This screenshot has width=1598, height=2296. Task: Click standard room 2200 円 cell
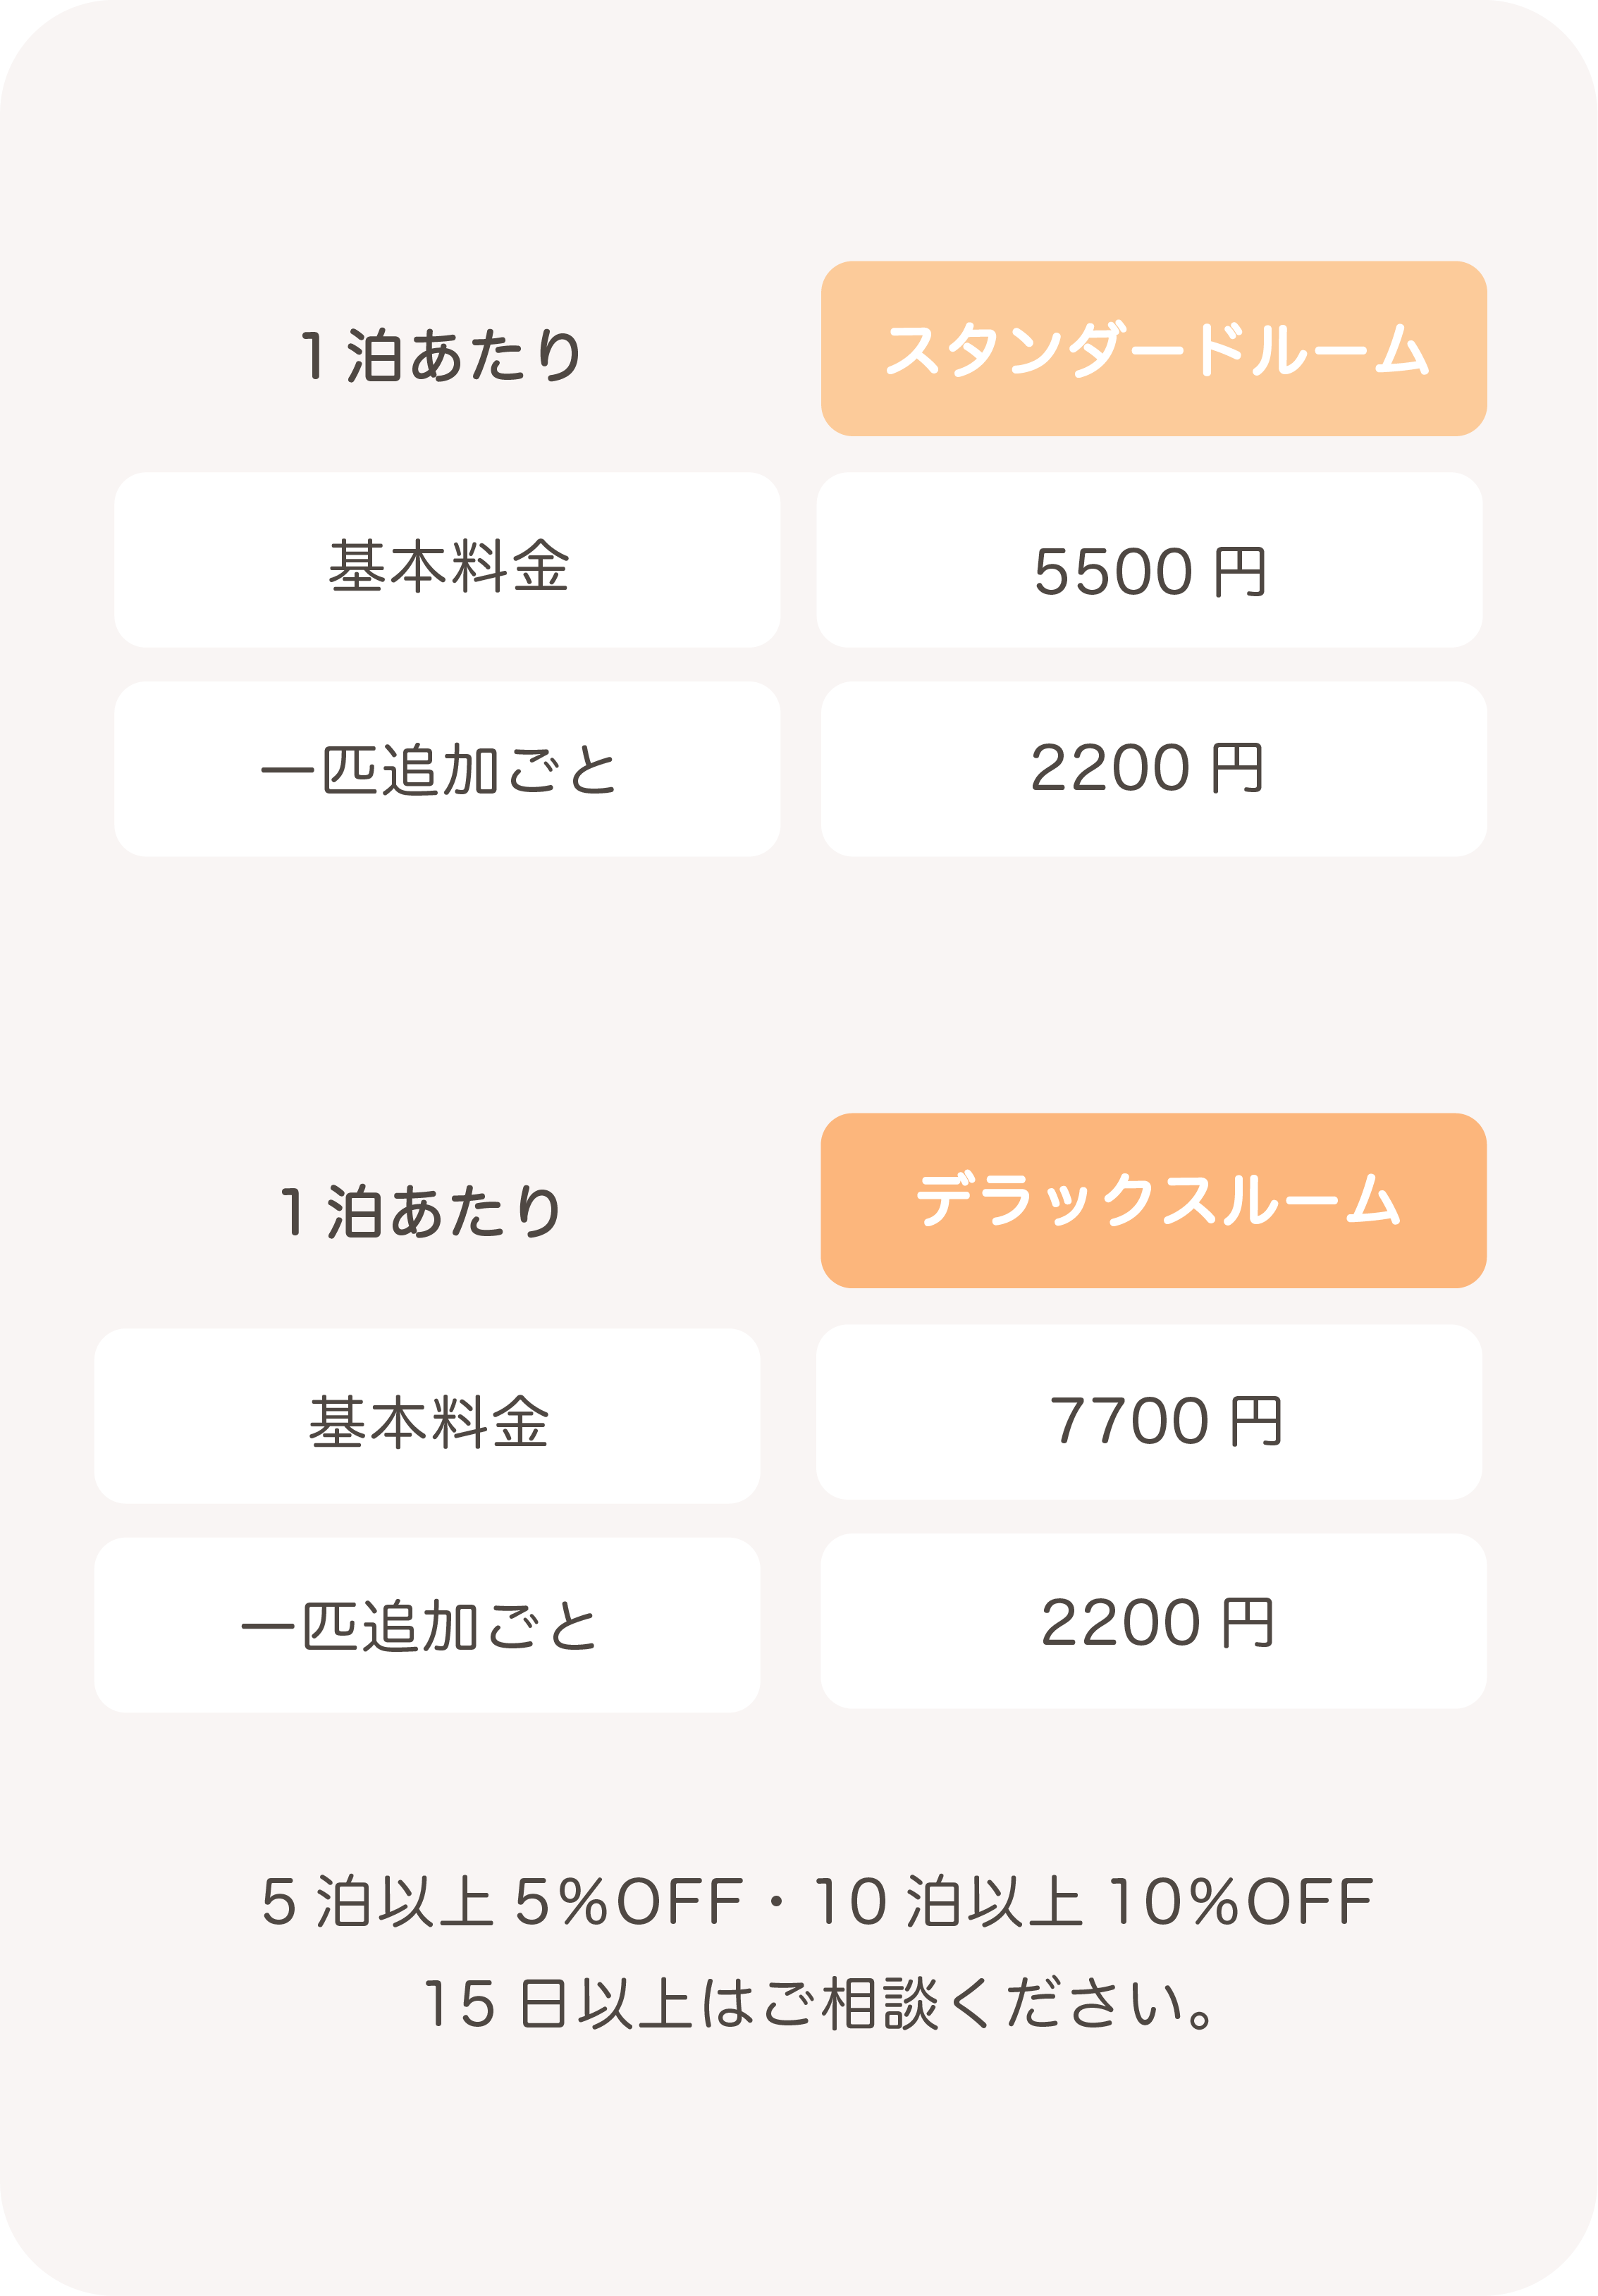[x=1153, y=769]
